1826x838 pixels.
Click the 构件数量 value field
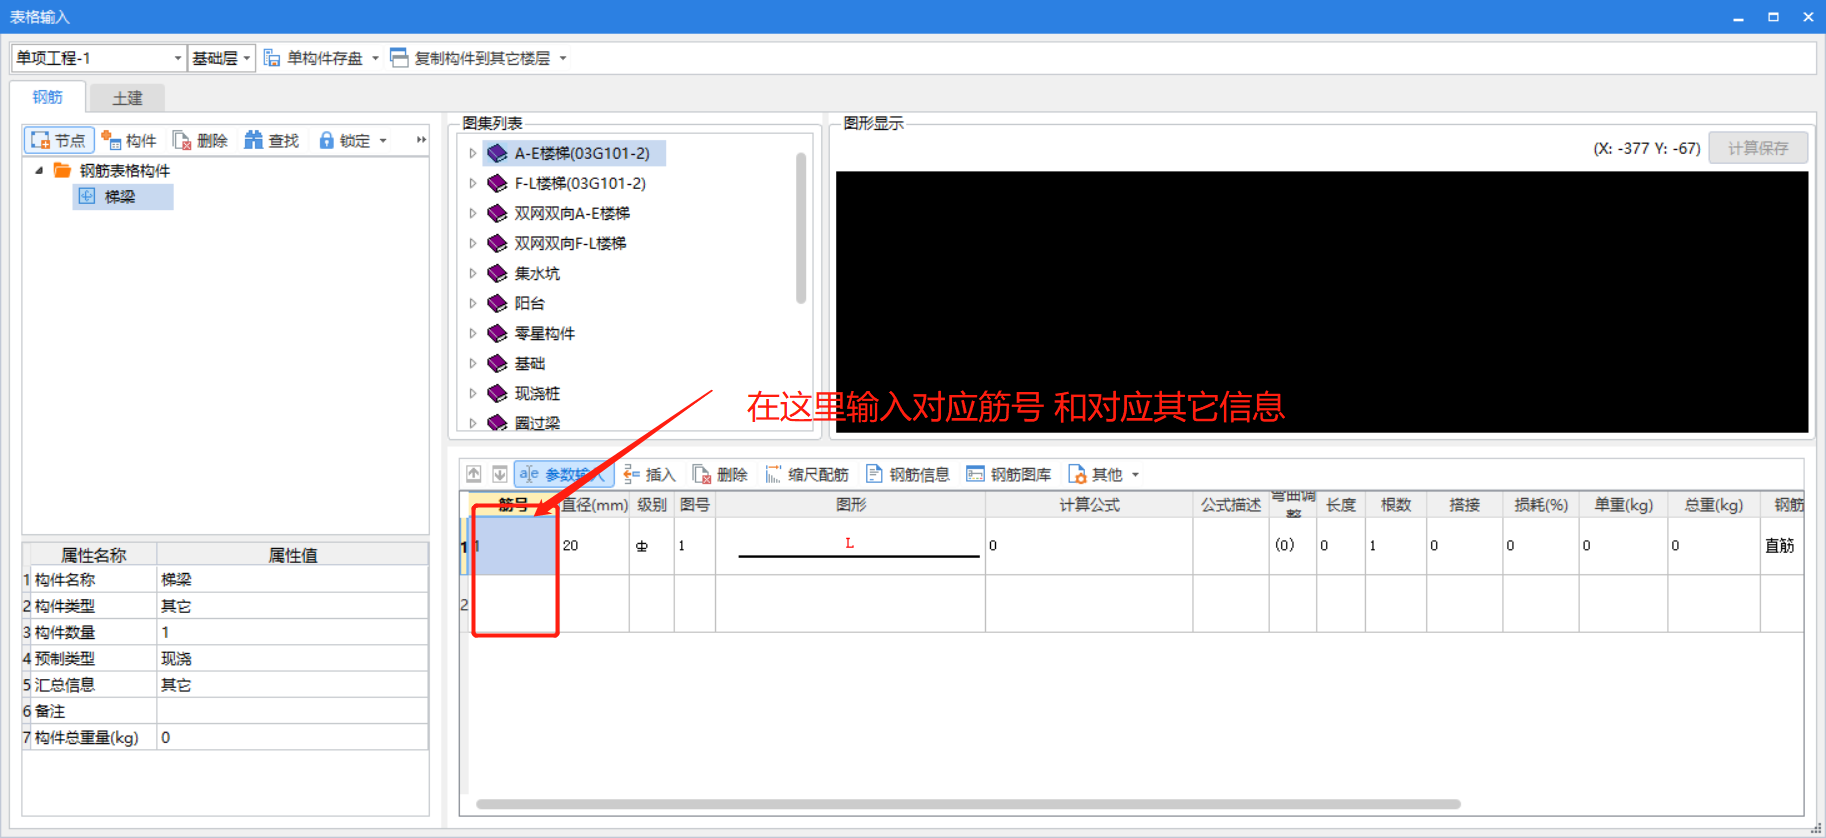292,632
